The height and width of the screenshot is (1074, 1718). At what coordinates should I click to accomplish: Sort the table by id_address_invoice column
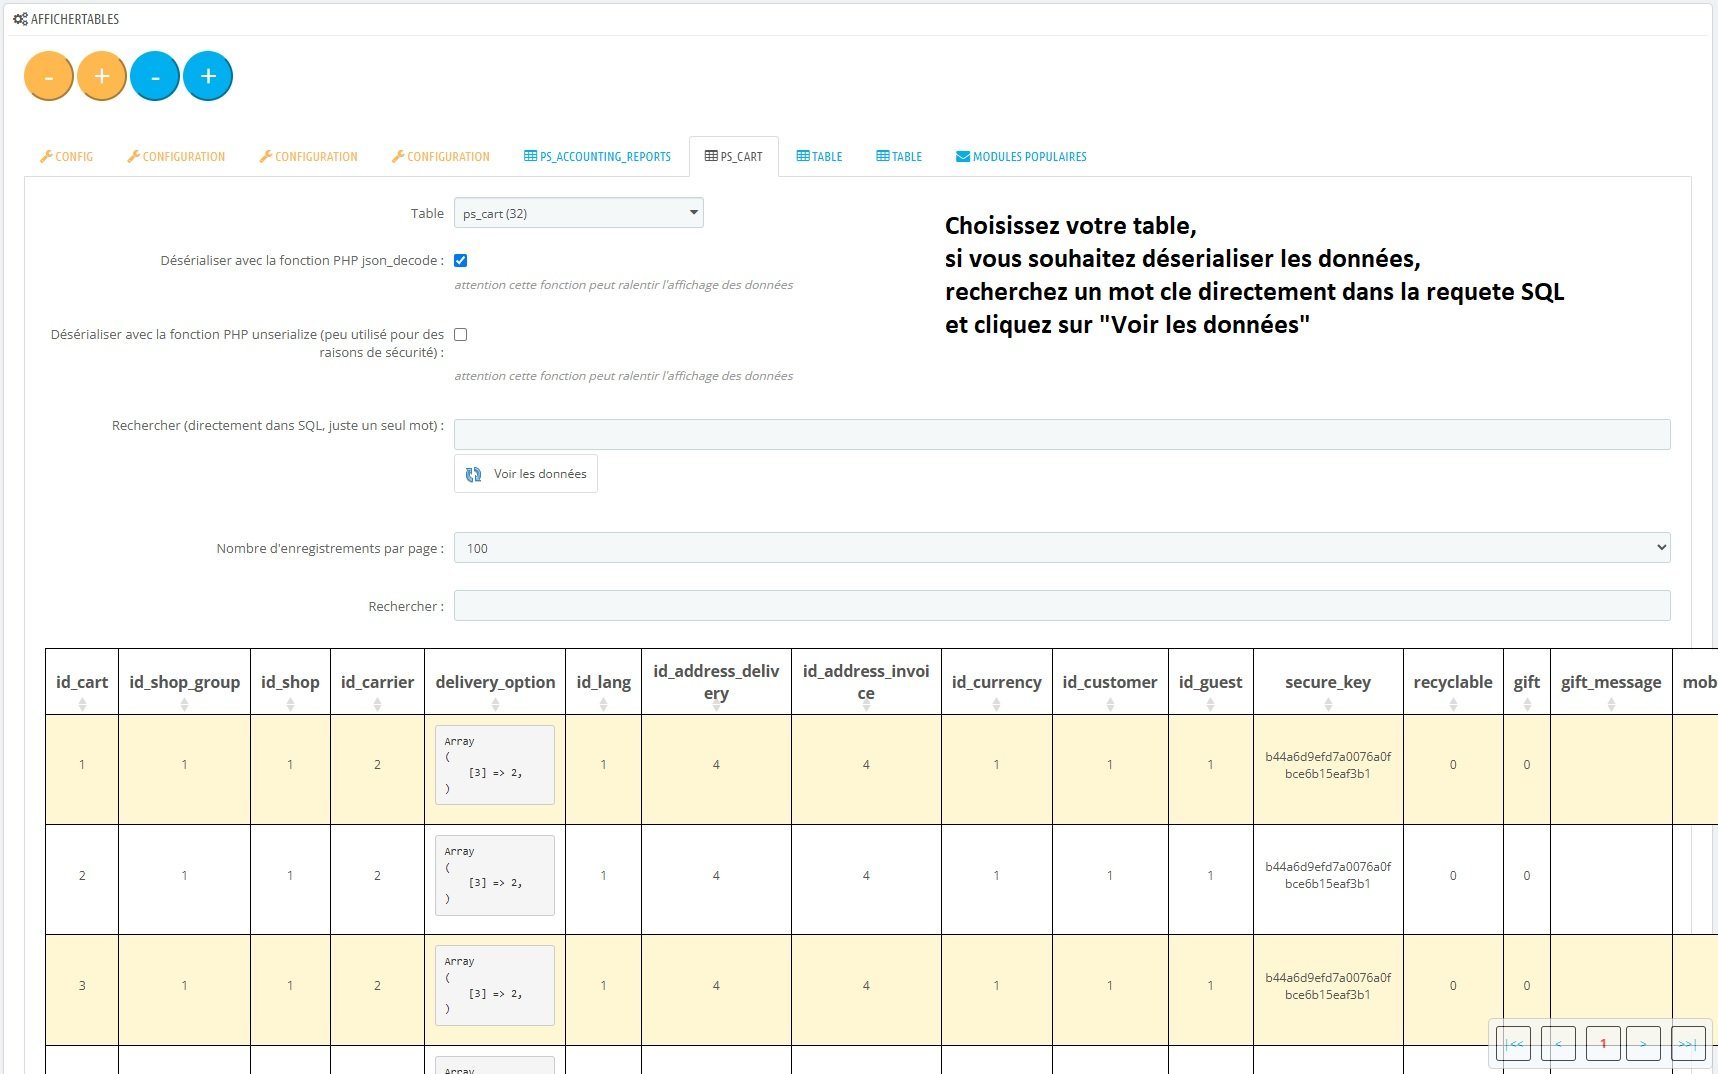tap(866, 682)
